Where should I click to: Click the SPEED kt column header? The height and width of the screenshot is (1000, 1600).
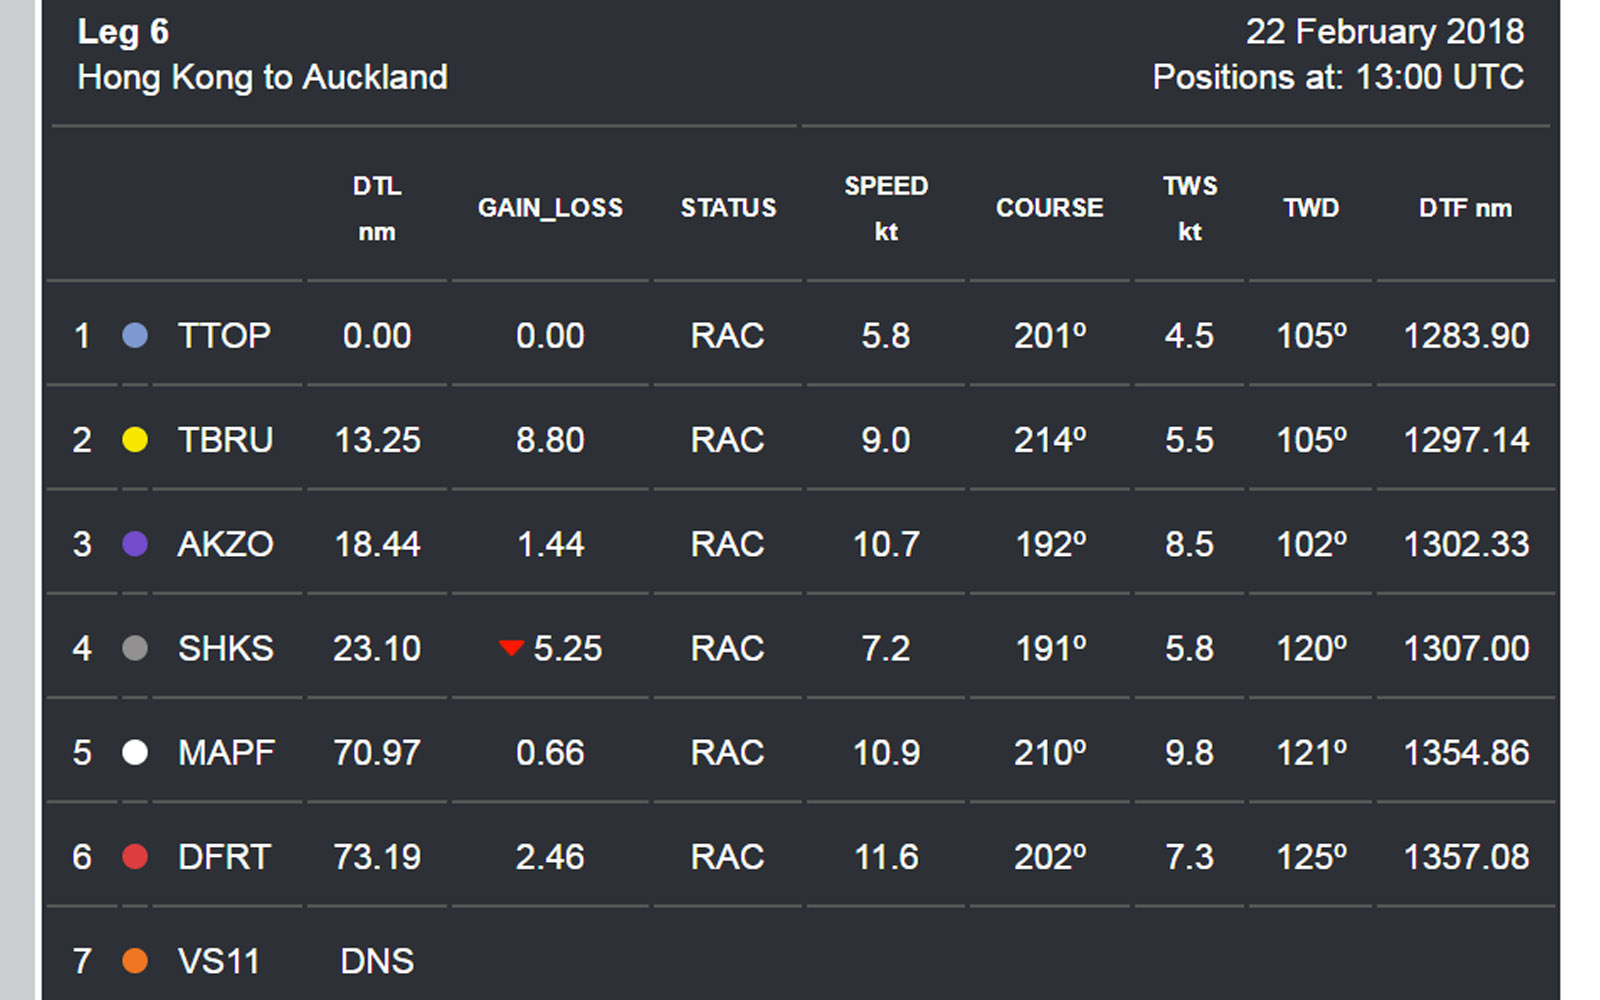(886, 208)
